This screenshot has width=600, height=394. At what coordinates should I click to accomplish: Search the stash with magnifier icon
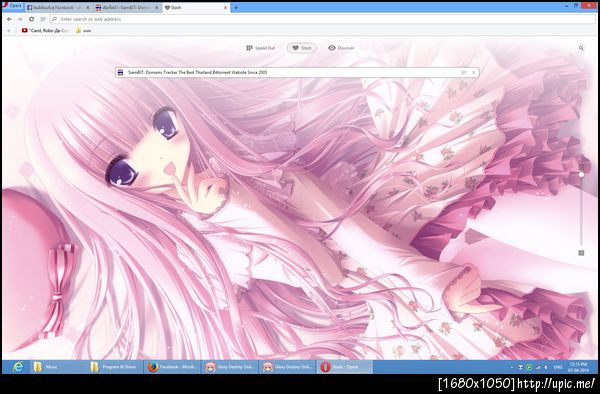click(581, 48)
